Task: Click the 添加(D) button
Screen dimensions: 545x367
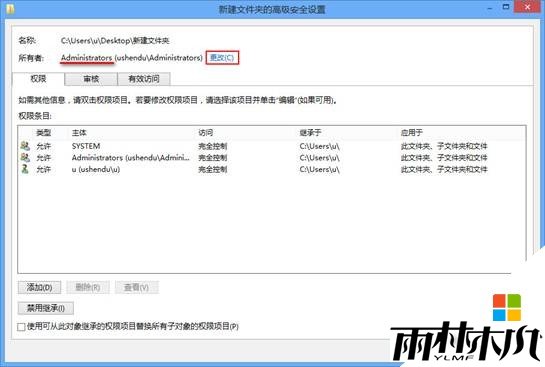Action: (39, 287)
